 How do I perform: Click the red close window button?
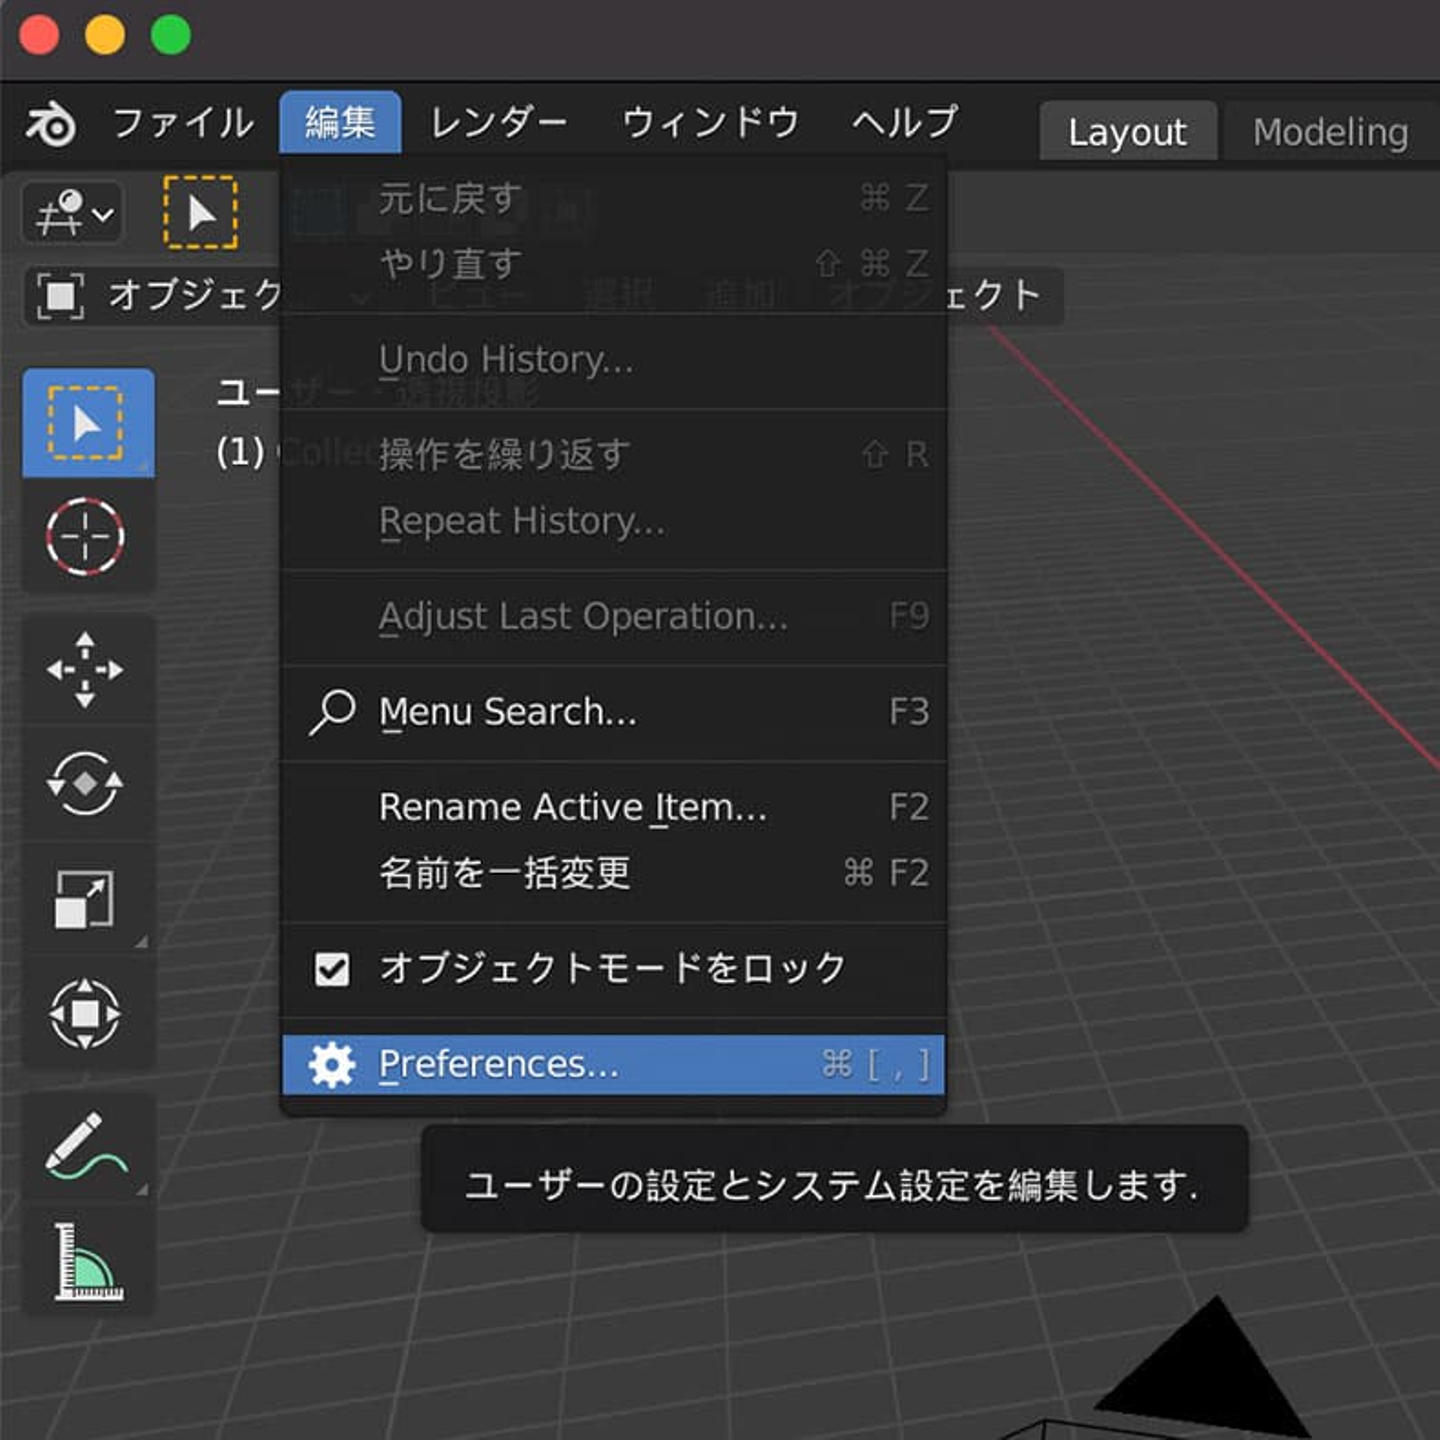pos(40,35)
